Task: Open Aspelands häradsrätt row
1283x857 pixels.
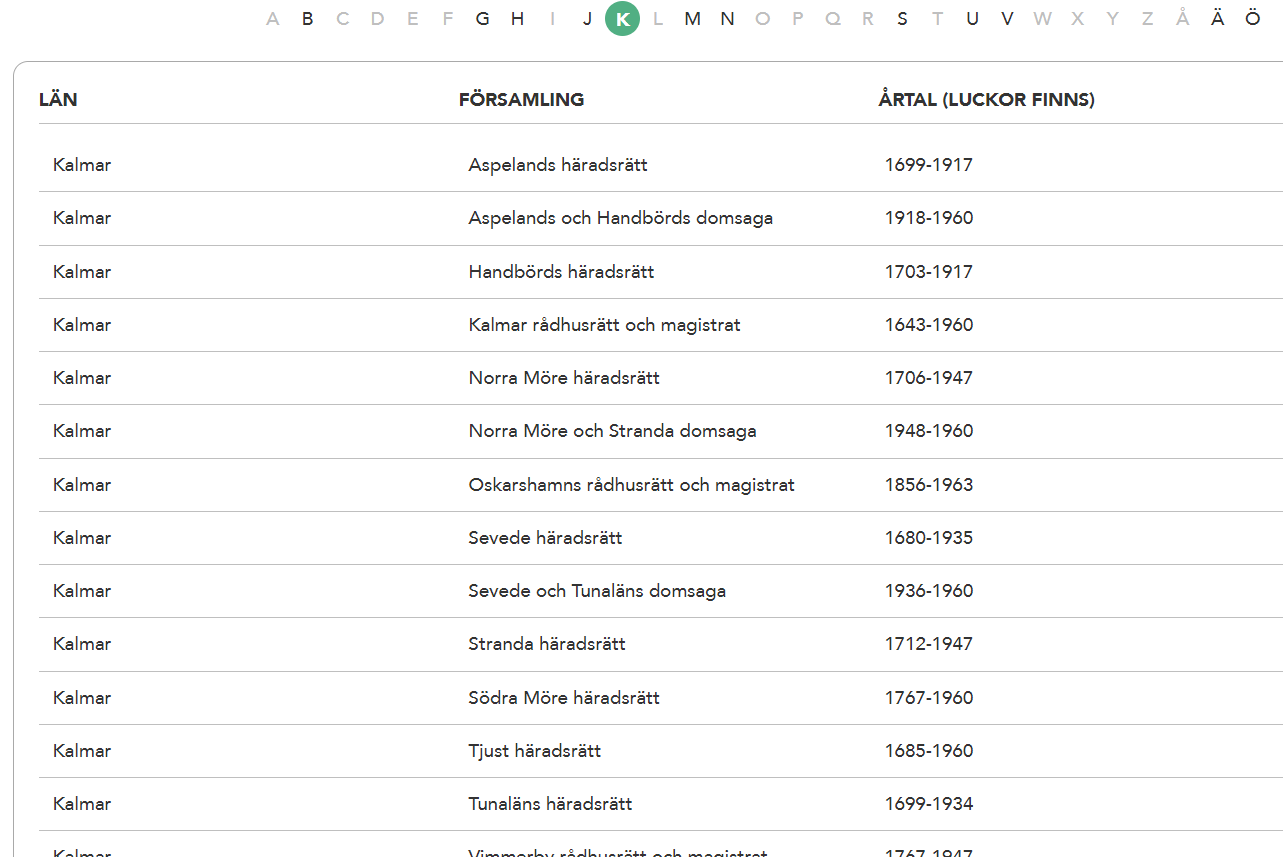Action: (660, 165)
